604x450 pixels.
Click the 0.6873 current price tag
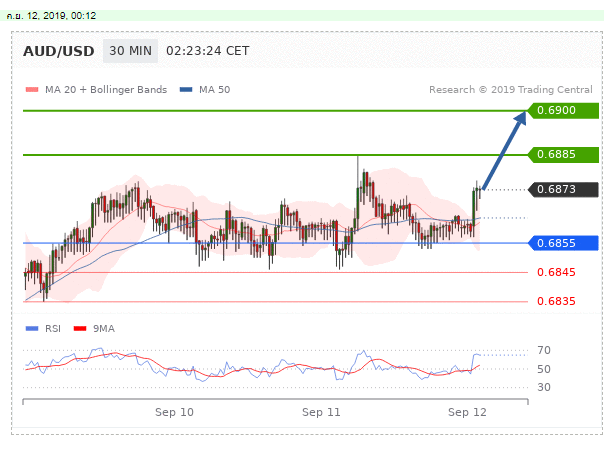click(x=564, y=190)
